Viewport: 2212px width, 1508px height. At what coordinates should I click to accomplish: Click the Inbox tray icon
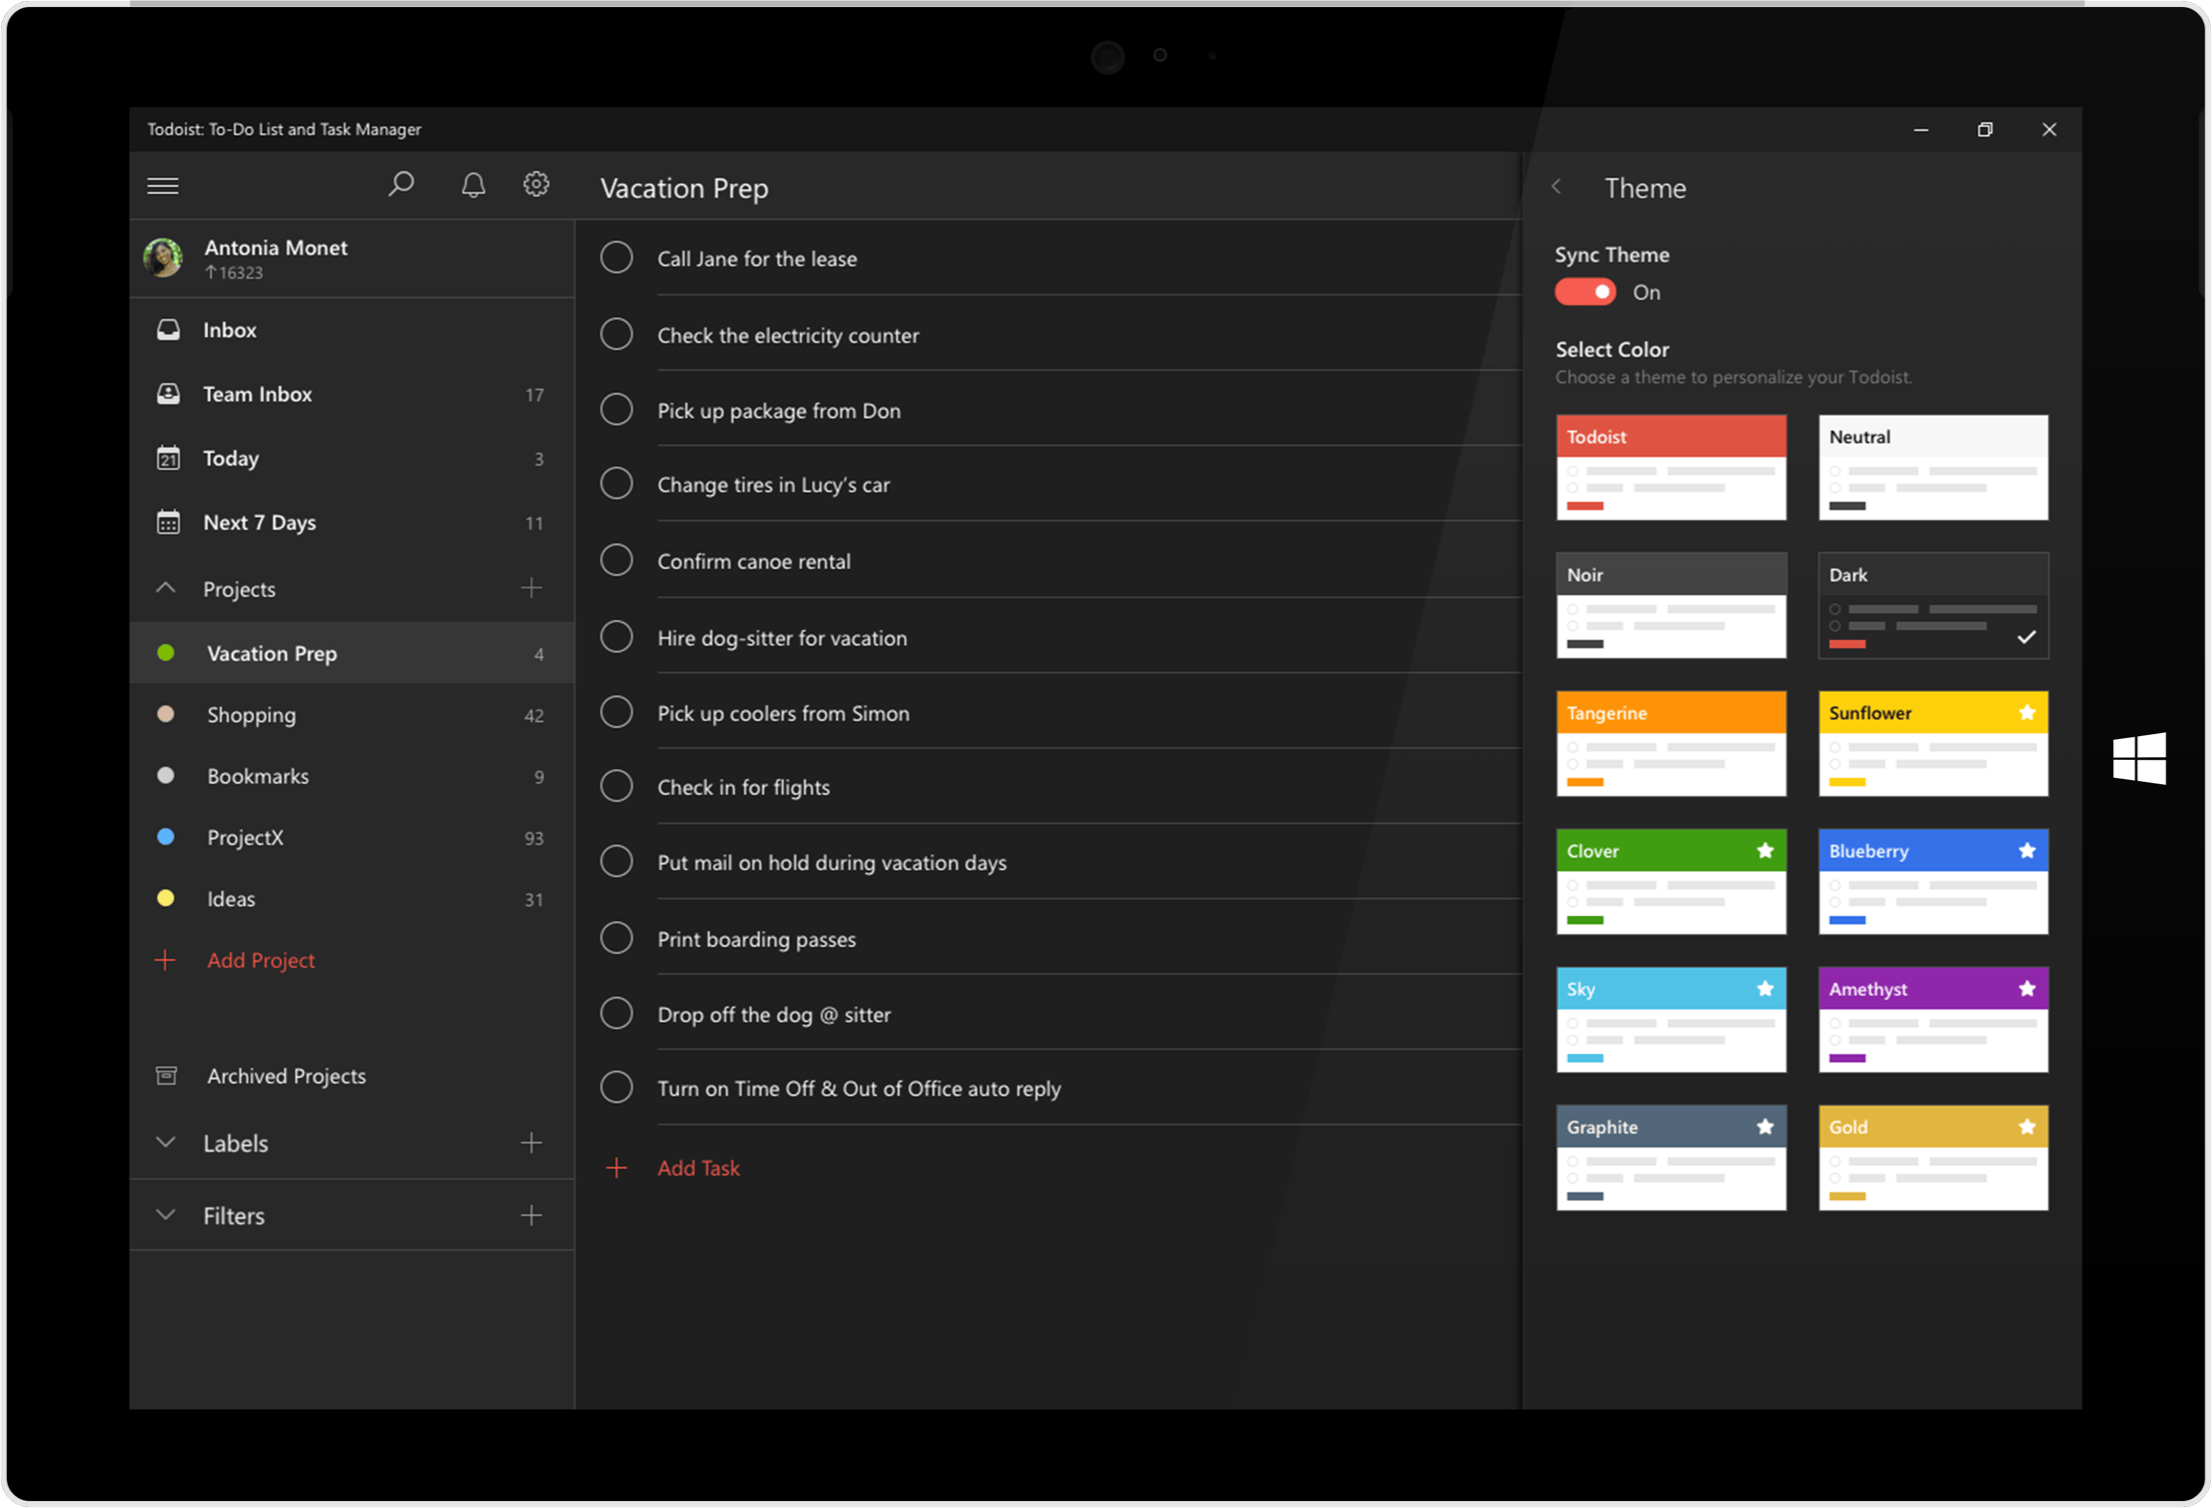point(168,330)
